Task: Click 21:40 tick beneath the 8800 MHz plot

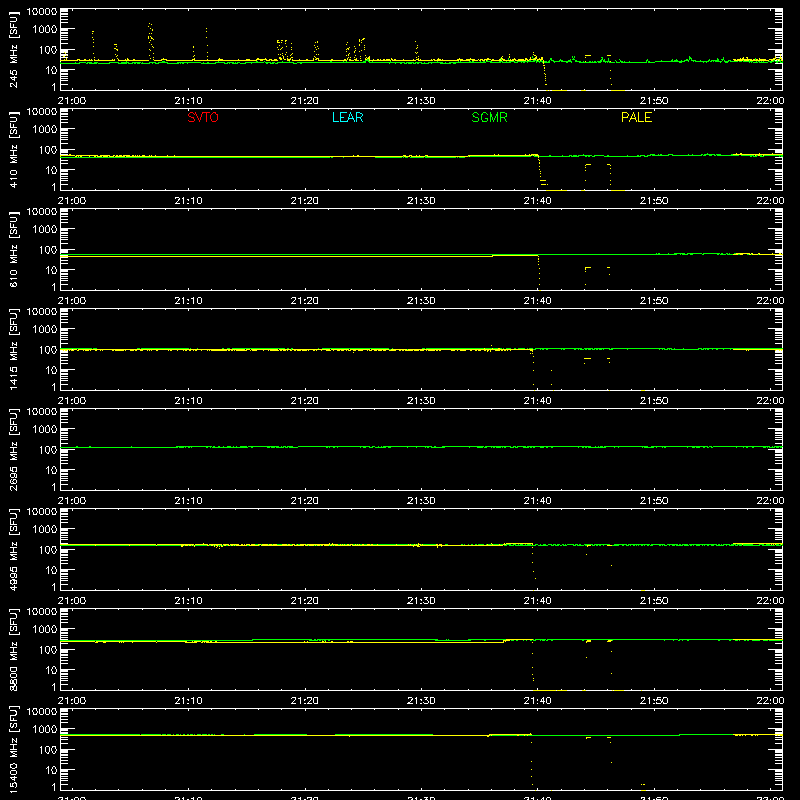Action: click(x=537, y=701)
